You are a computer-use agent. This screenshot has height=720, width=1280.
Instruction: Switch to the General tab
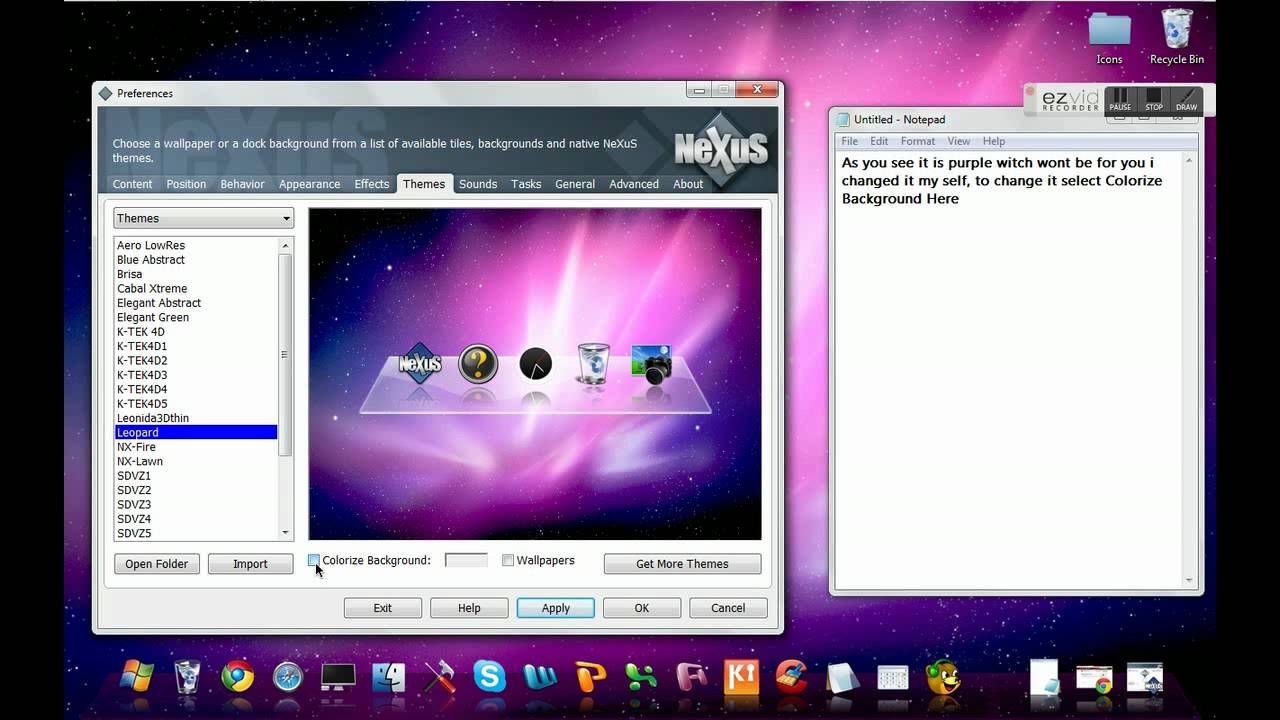tap(575, 184)
